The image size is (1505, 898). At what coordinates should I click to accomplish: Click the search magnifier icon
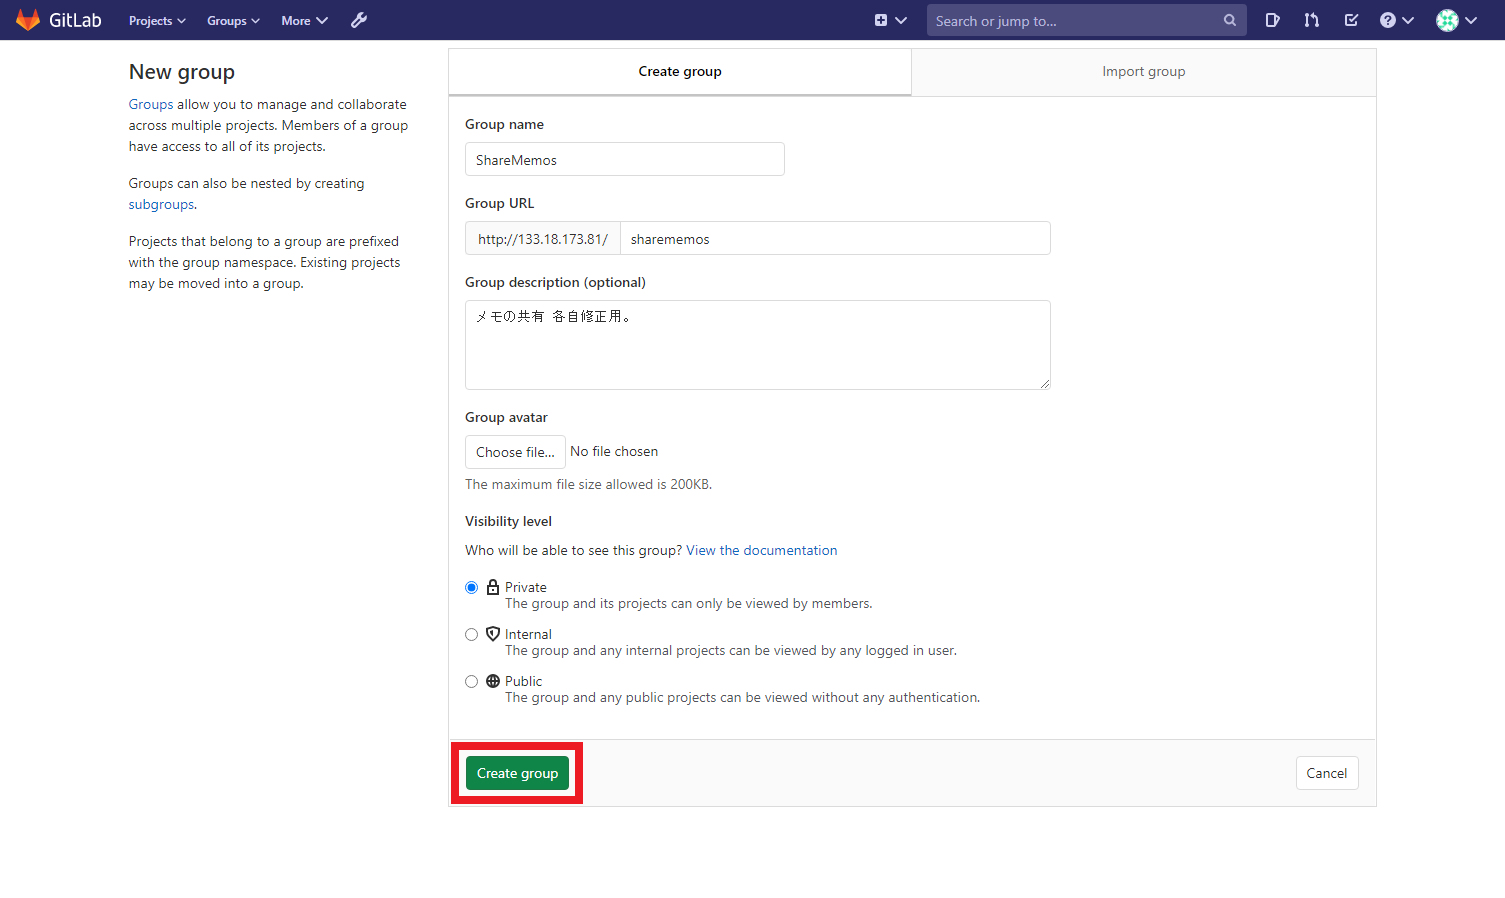tap(1229, 20)
